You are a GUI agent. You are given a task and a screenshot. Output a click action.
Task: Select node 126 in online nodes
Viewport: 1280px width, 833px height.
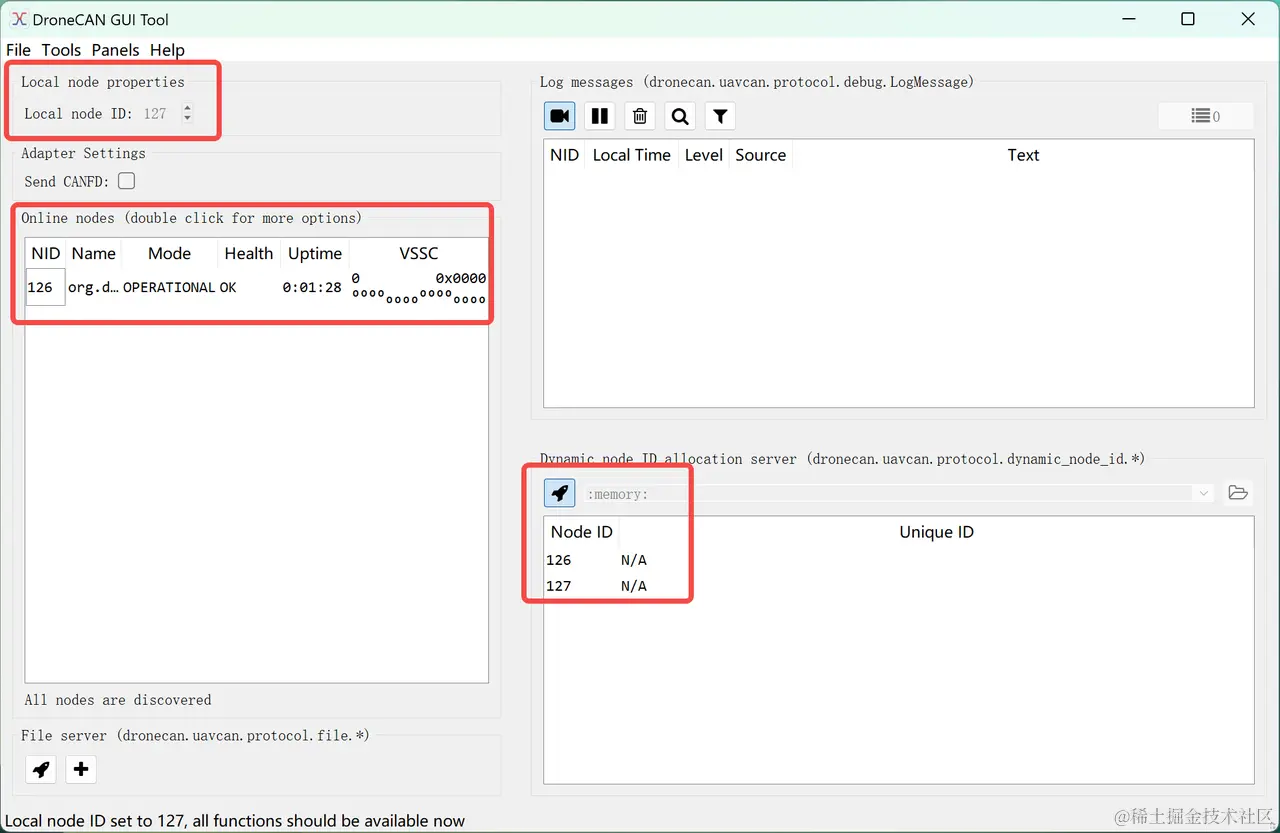45,287
